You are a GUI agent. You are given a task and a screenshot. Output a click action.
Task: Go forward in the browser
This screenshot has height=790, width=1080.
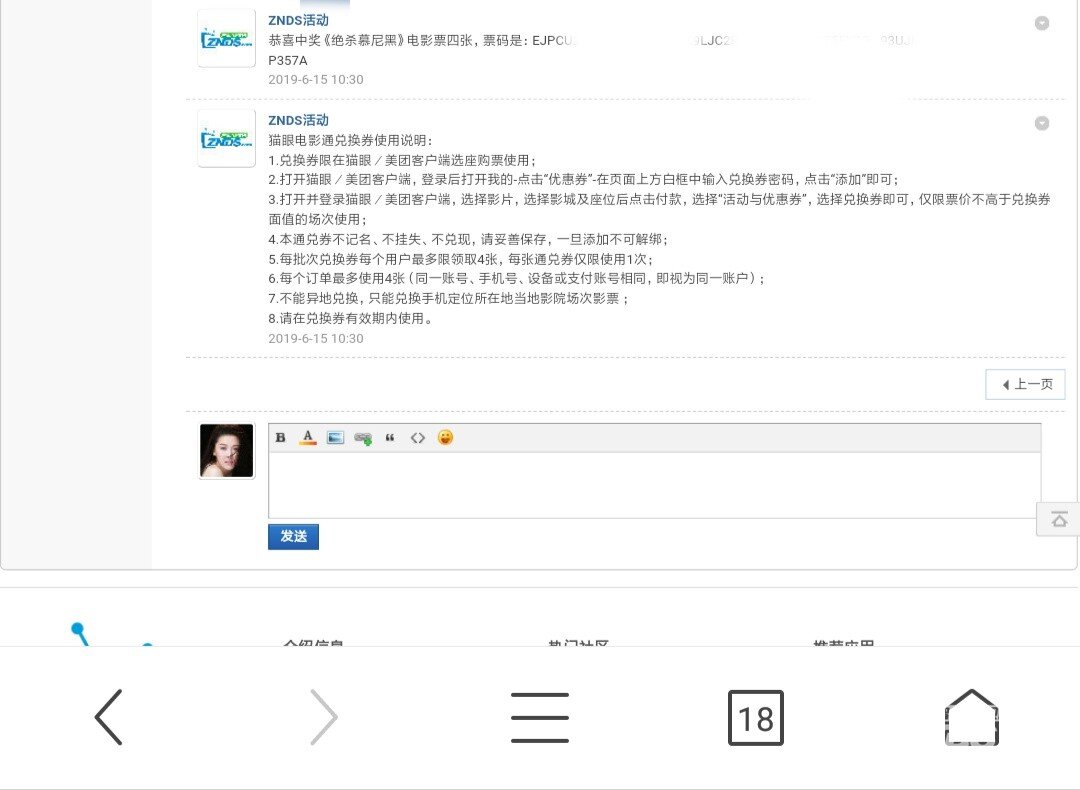point(324,717)
